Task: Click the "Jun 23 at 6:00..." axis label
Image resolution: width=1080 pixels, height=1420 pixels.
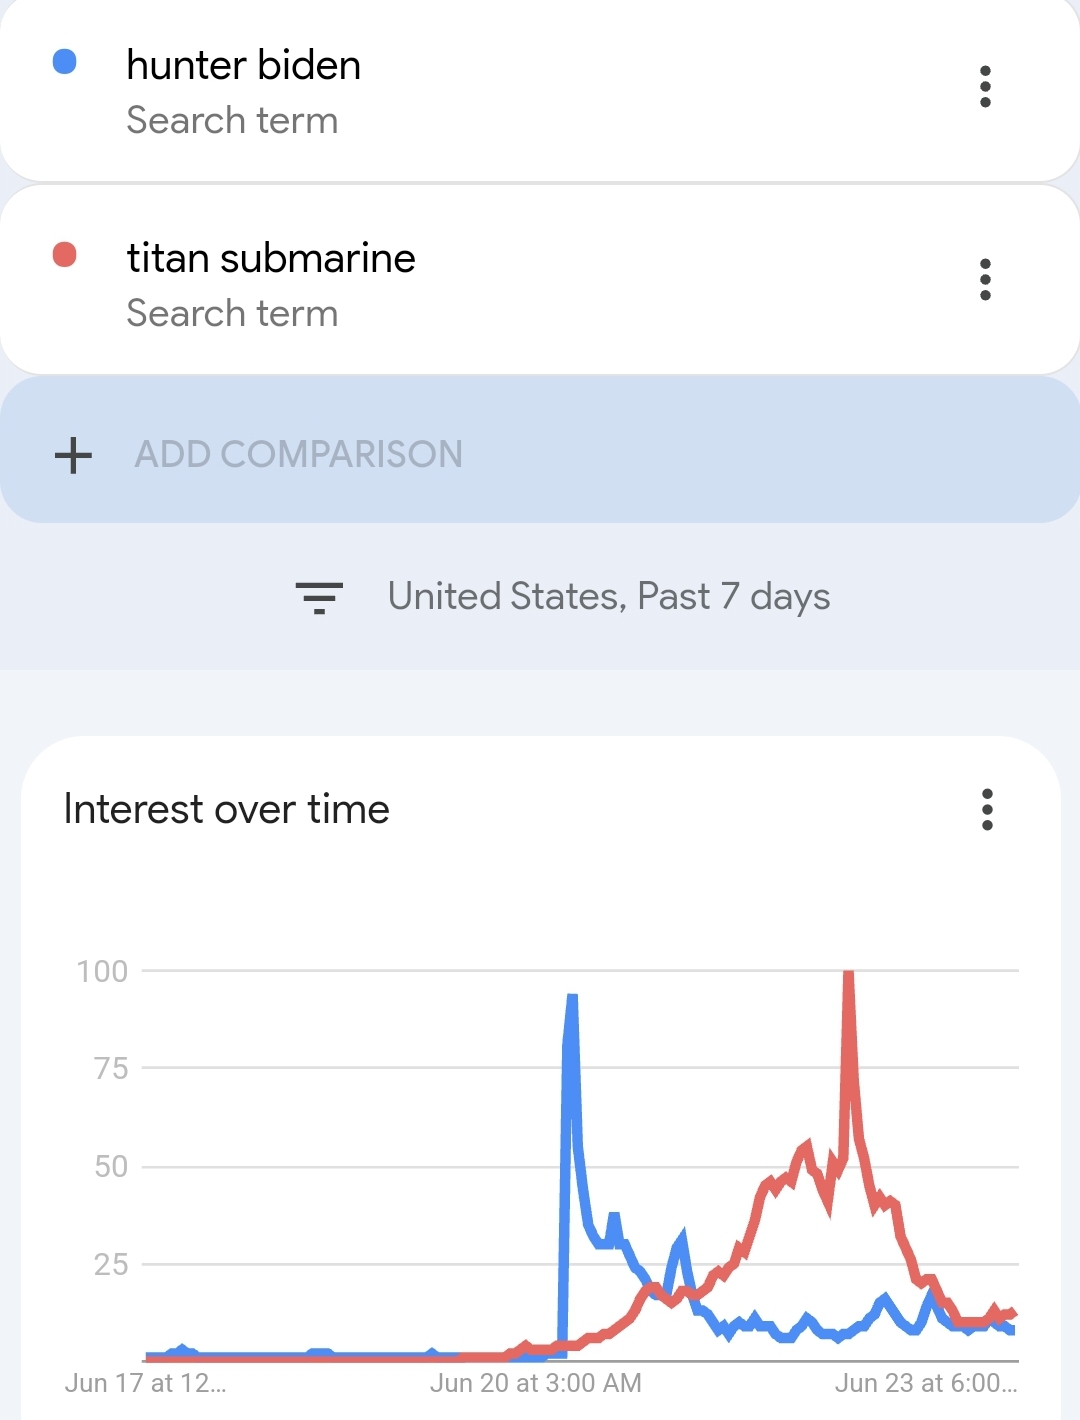Action: point(925,1383)
